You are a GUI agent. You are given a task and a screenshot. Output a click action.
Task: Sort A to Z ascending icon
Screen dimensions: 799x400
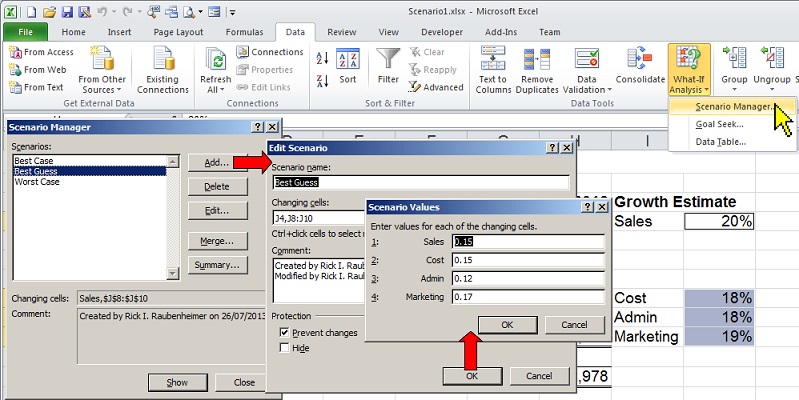323,58
